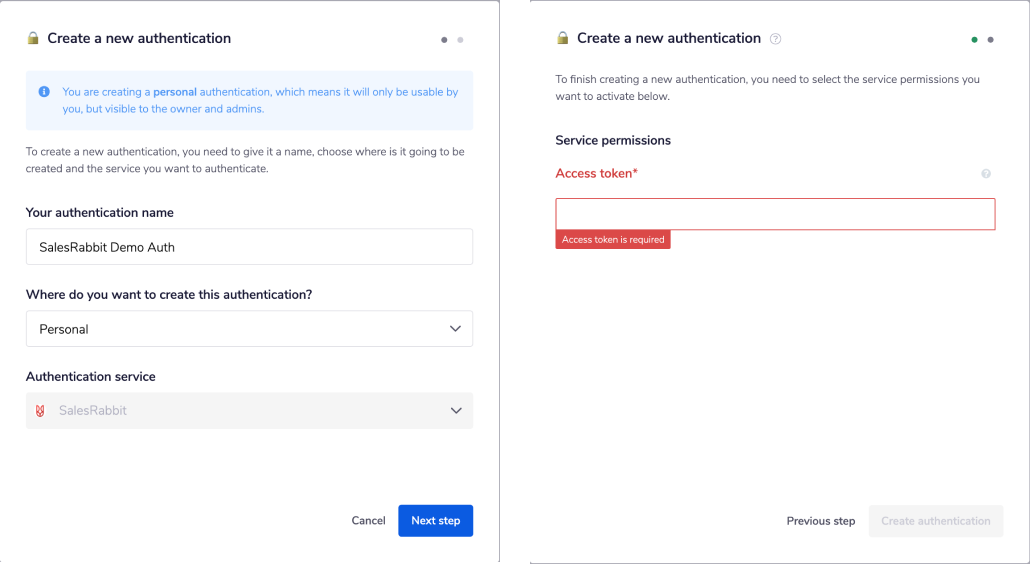Click the green step indicator dot
This screenshot has width=1030, height=564.
coord(974,40)
